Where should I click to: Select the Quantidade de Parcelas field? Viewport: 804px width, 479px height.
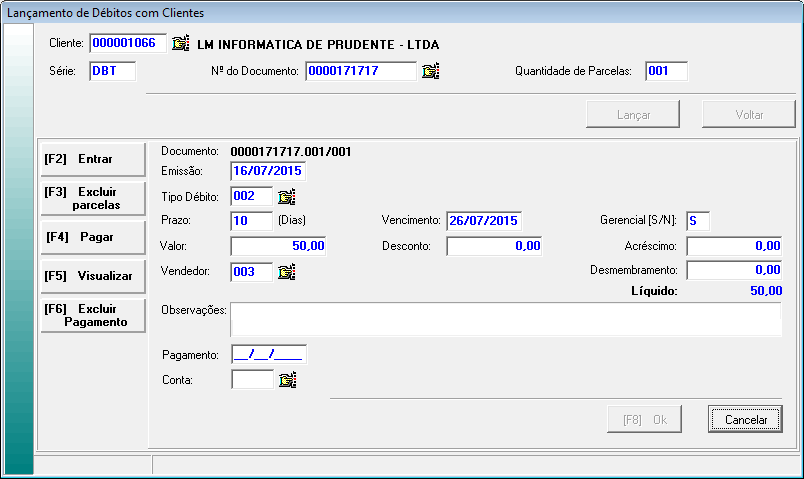(666, 71)
